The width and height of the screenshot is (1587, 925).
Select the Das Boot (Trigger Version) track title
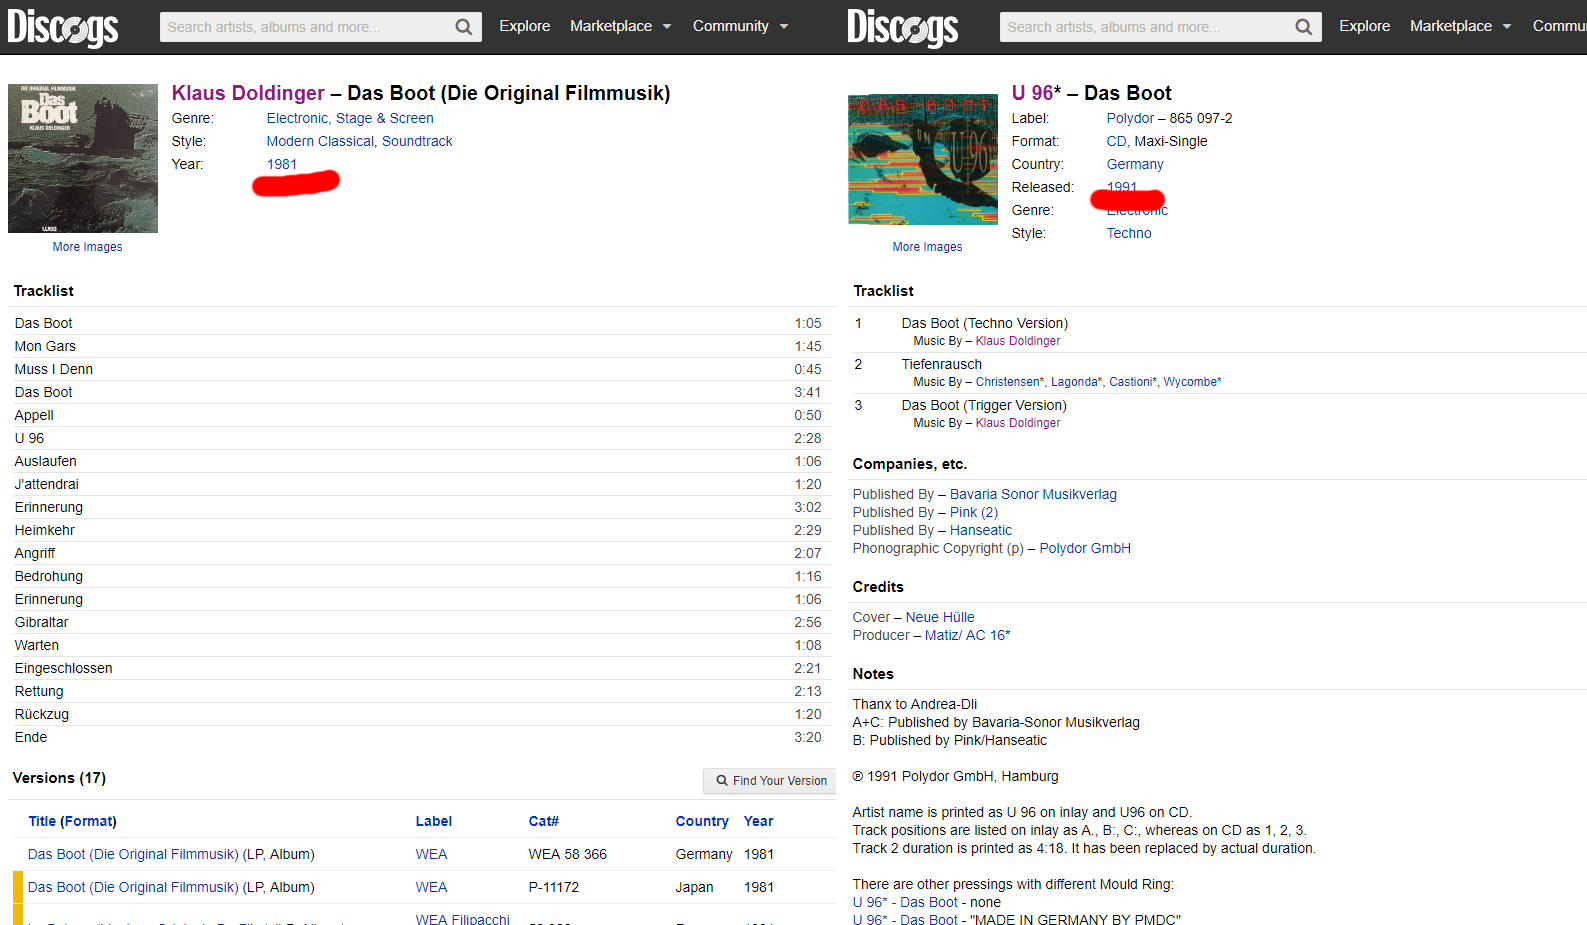coord(984,405)
